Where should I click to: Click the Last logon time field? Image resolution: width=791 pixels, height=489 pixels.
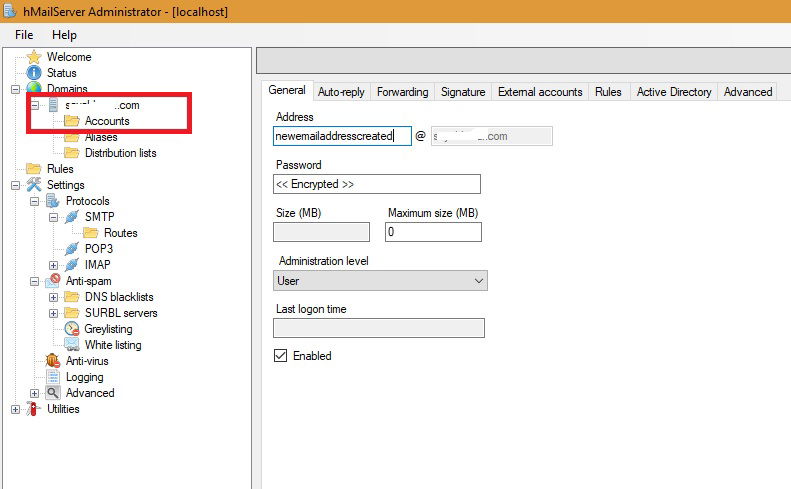[x=379, y=328]
